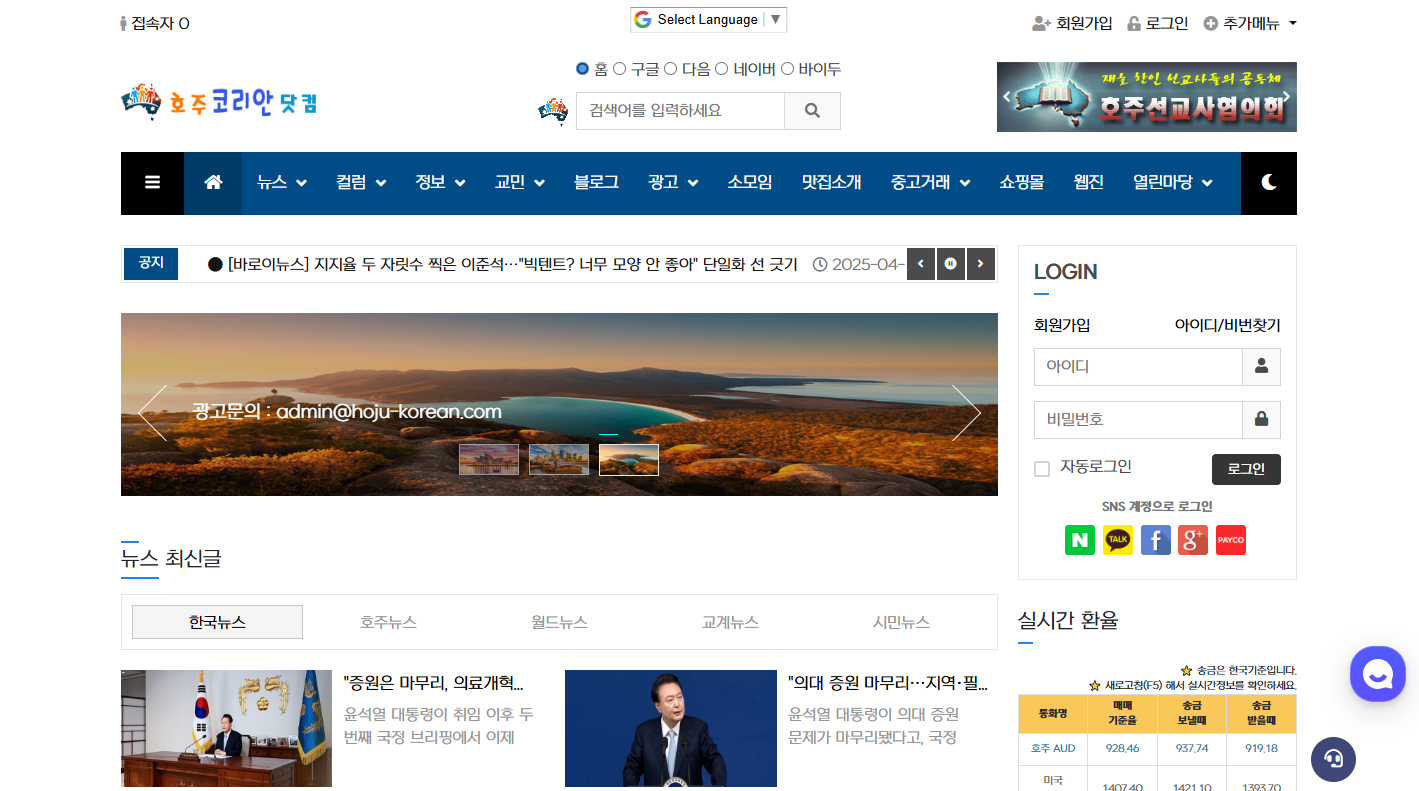Open the 추가메뉴 dropdown
The image size is (1419, 791).
click(1250, 23)
